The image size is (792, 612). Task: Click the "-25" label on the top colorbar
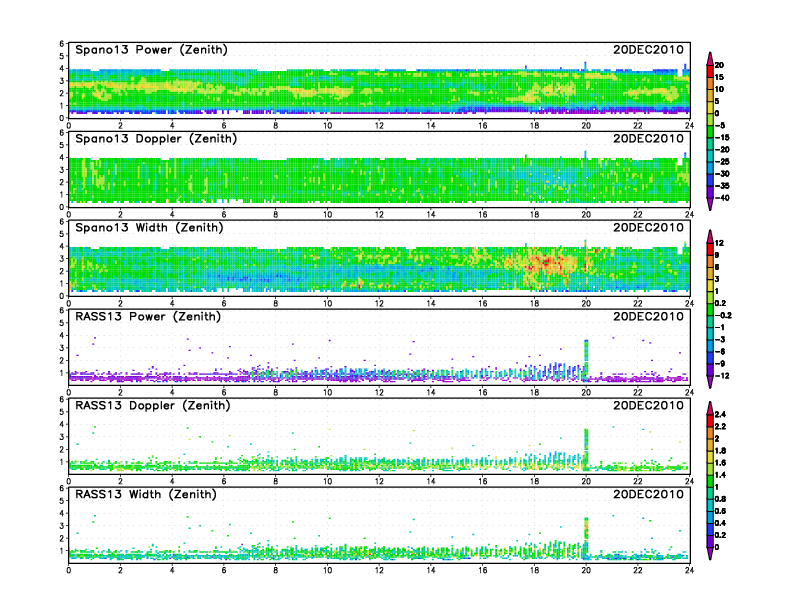point(722,162)
